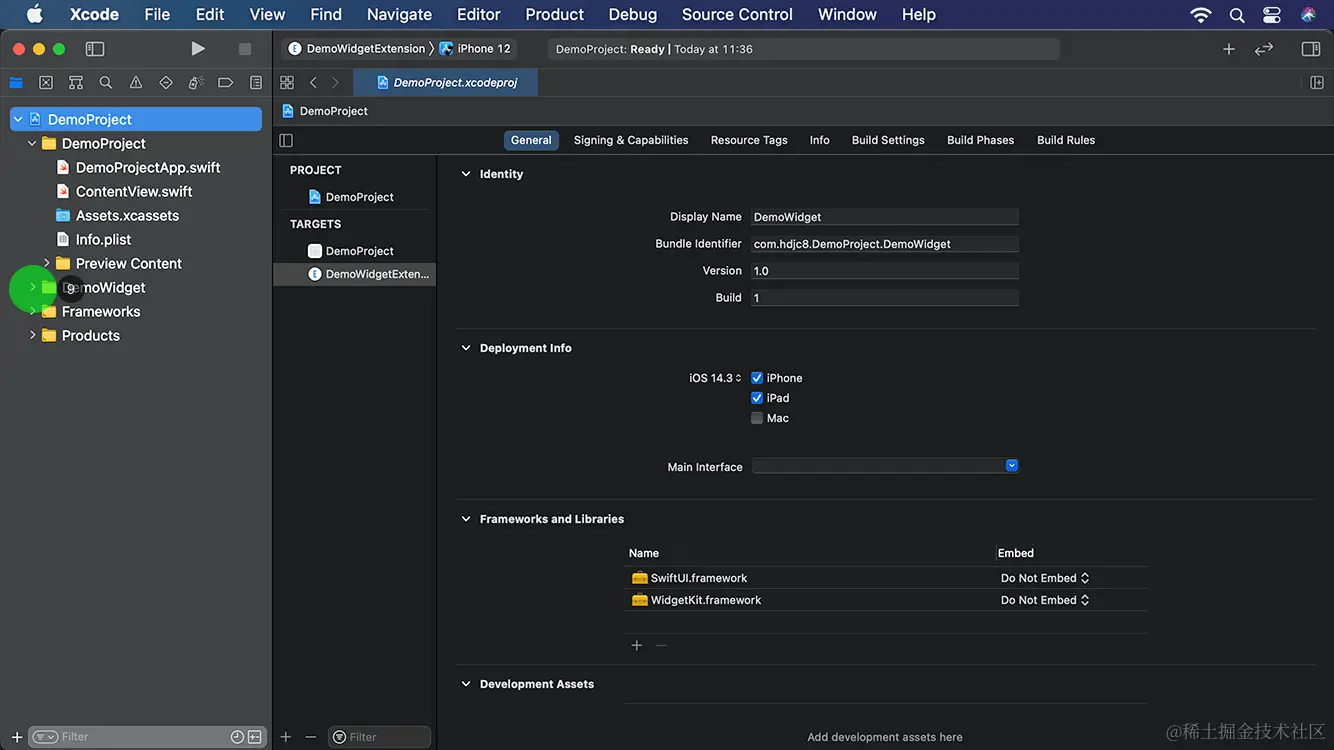Remove the selected target with minus button
This screenshot has width=1334, height=750.
tap(311, 737)
